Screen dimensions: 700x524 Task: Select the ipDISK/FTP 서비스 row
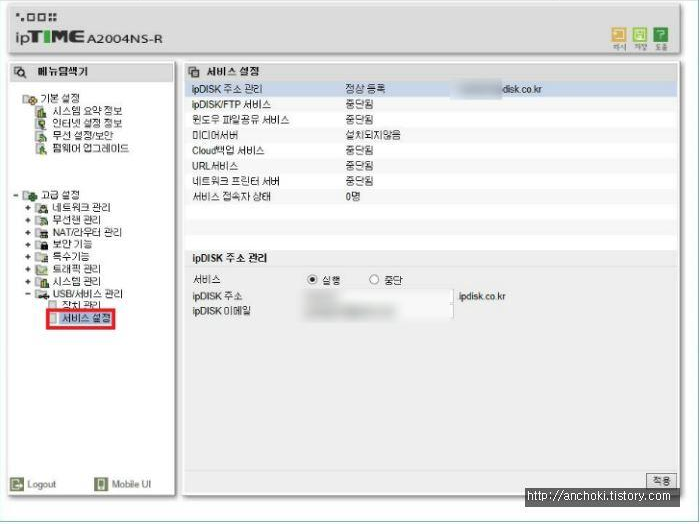click(x=431, y=104)
